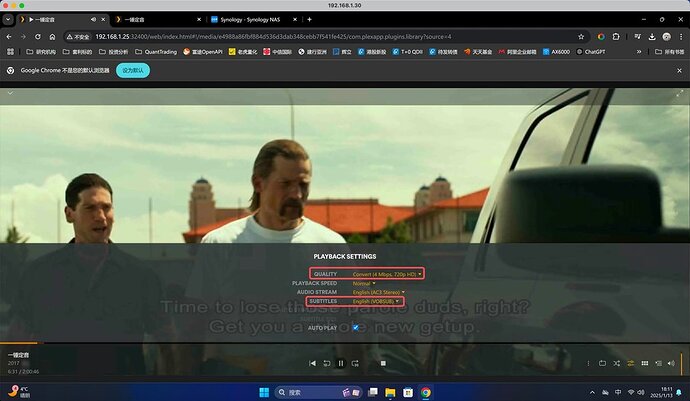Switch to the Synology NAS tab
This screenshot has height=401, width=690.
click(x=253, y=19)
